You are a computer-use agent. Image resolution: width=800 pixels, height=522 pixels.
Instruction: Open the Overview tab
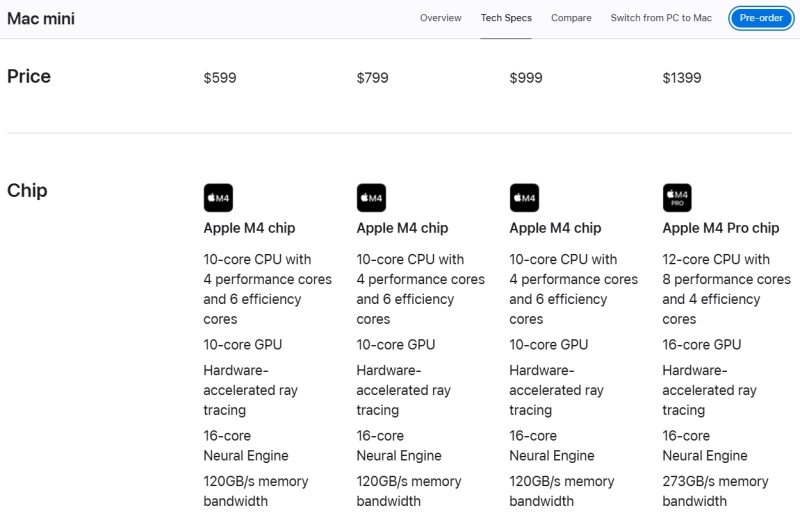pyautogui.click(x=440, y=18)
